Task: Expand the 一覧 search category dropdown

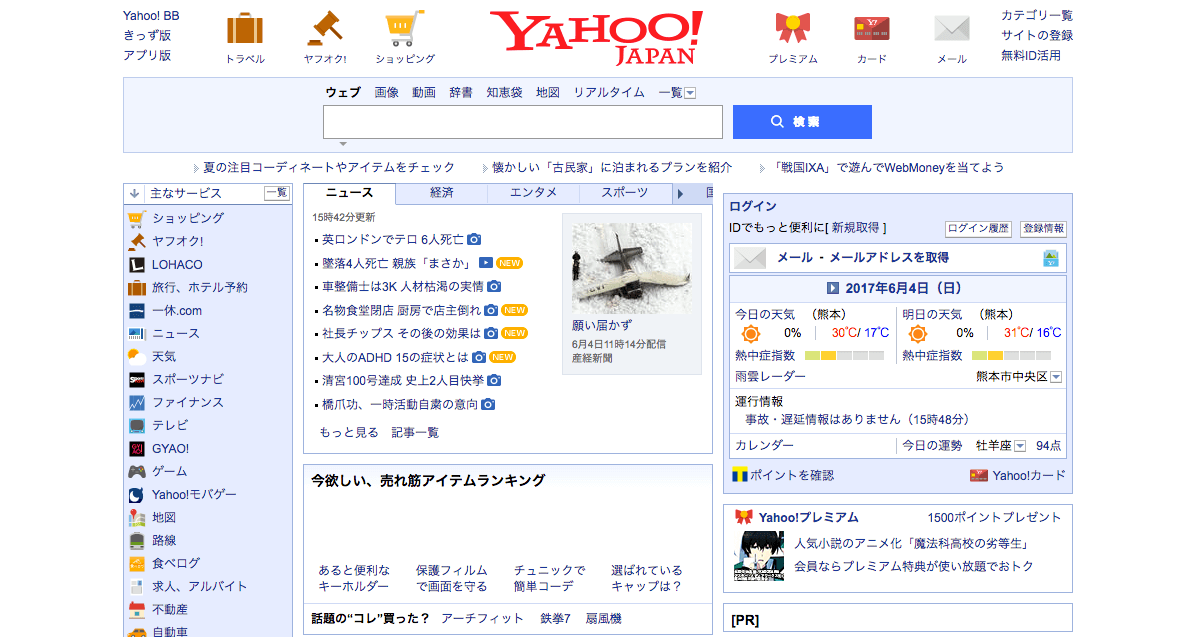Action: coord(690,93)
